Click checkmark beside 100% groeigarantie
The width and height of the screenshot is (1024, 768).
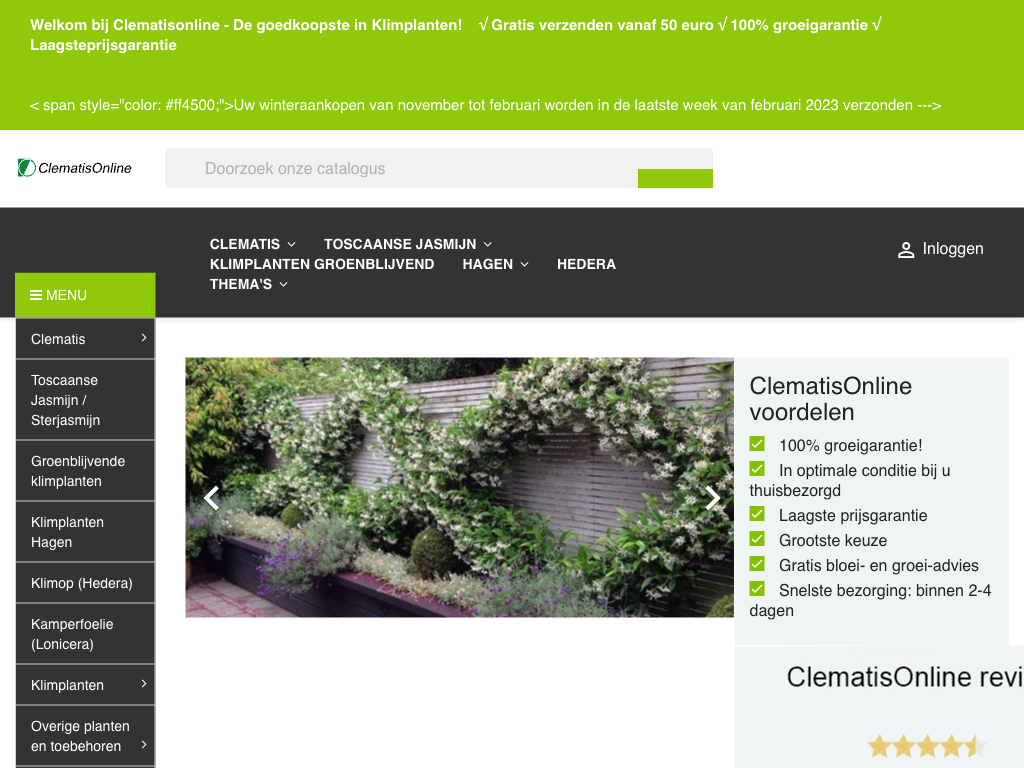[x=757, y=444]
